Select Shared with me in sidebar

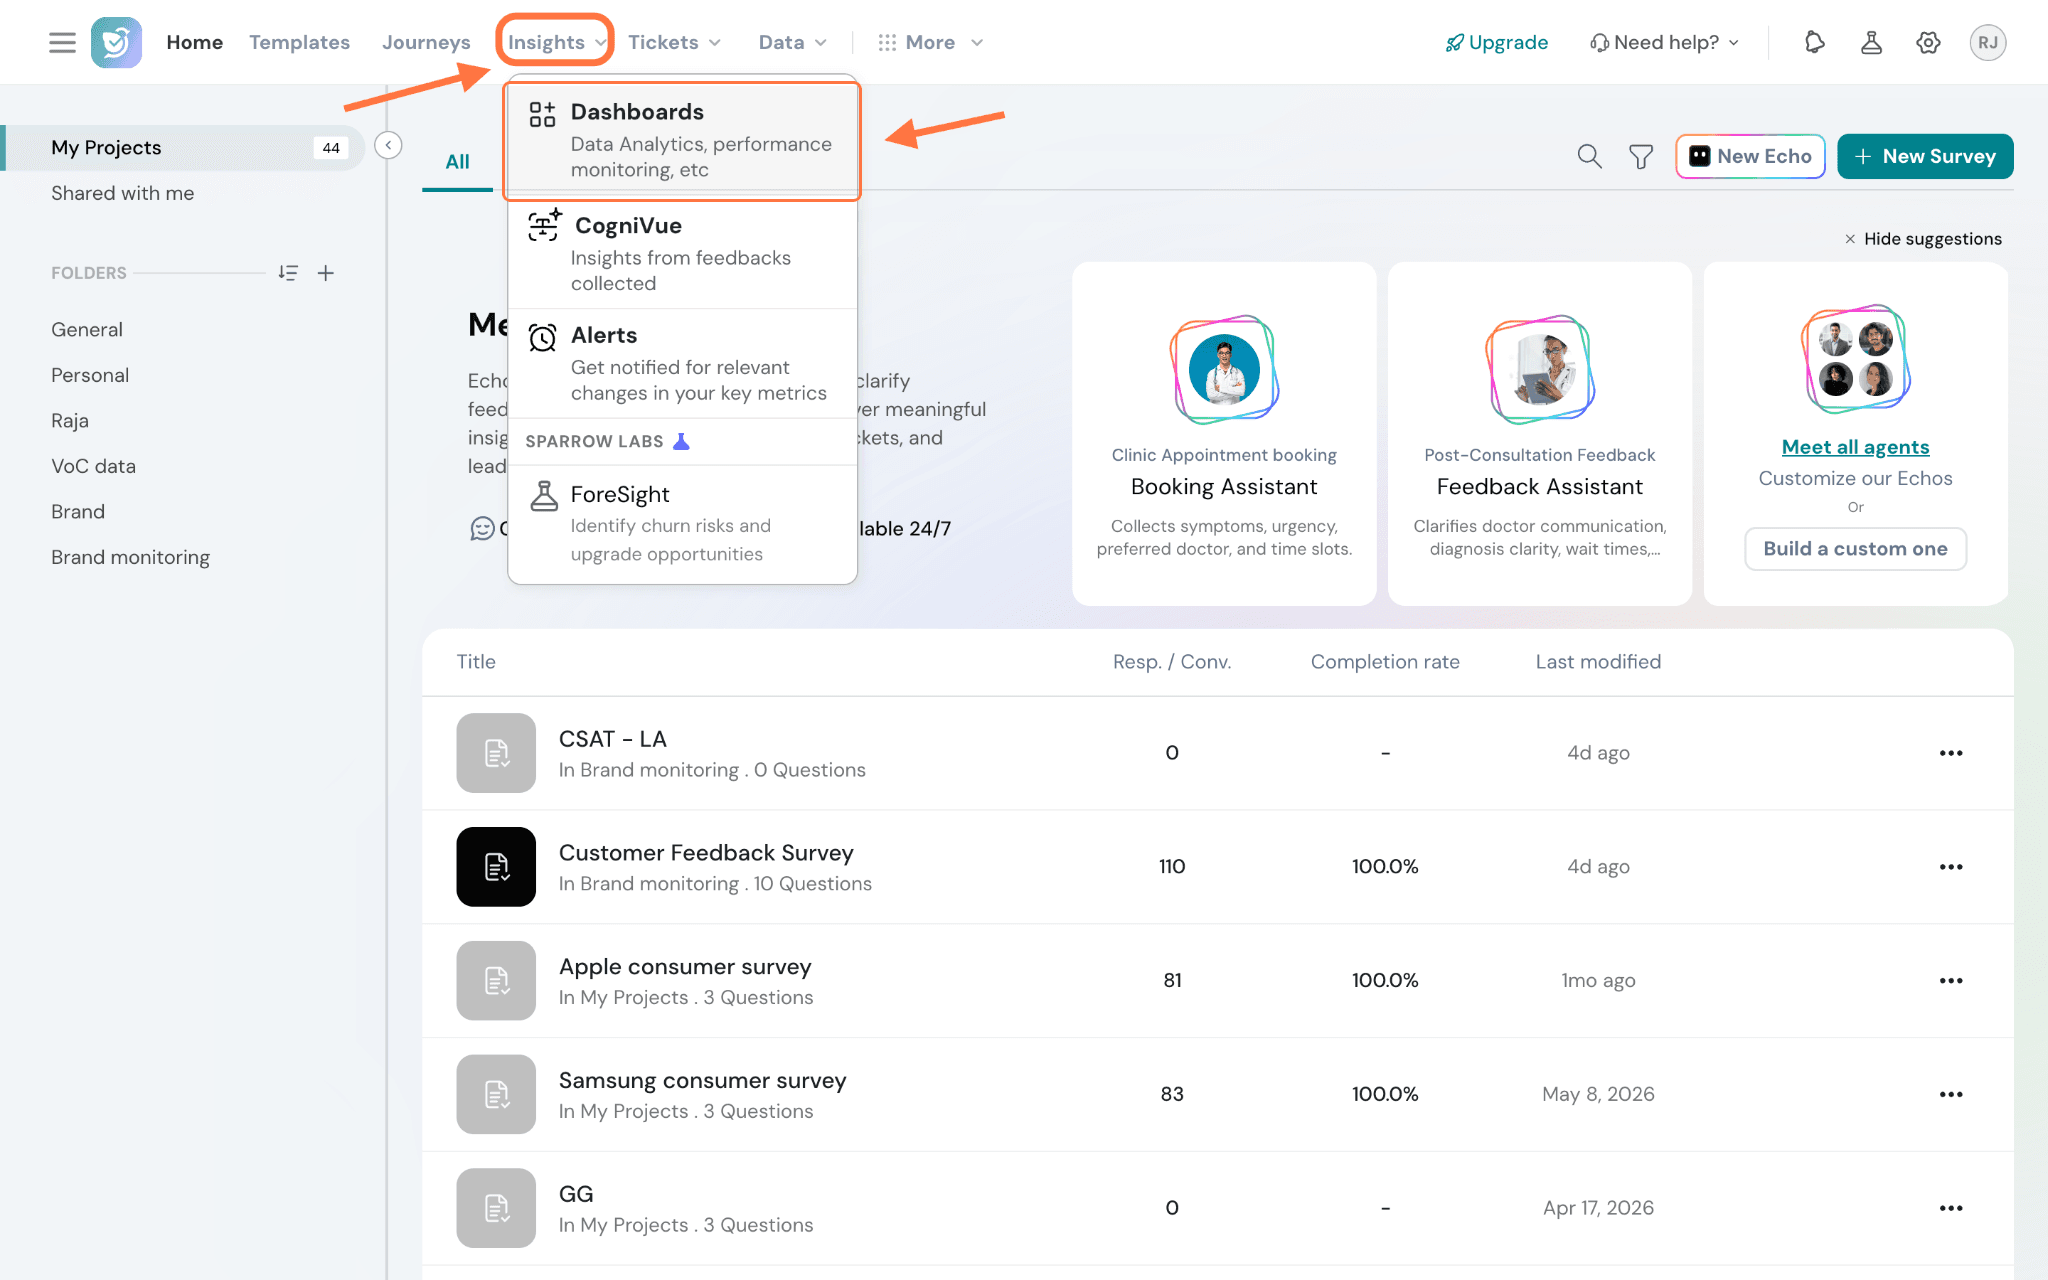pos(122,193)
